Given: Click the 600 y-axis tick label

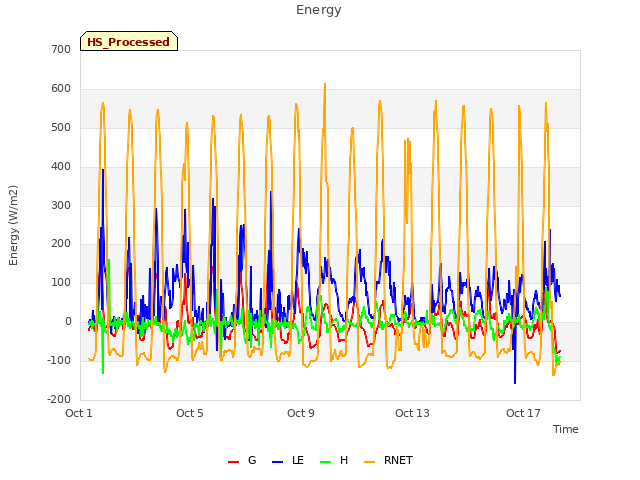Looking at the screenshot, I should tap(61, 89).
